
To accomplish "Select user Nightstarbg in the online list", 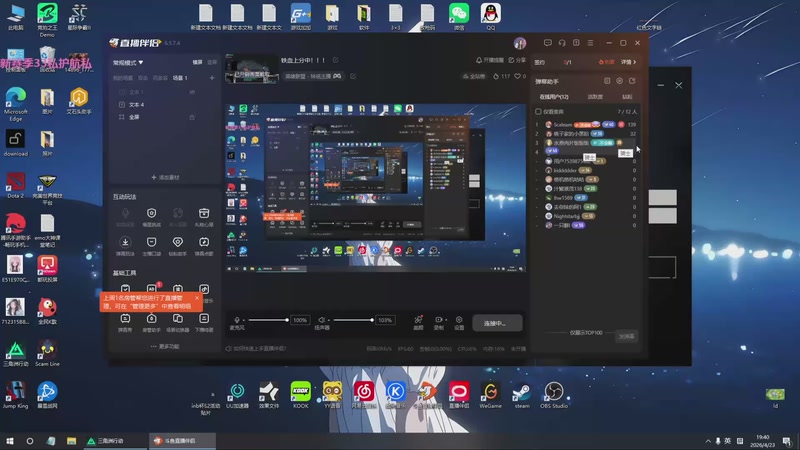I will (x=585, y=216).
